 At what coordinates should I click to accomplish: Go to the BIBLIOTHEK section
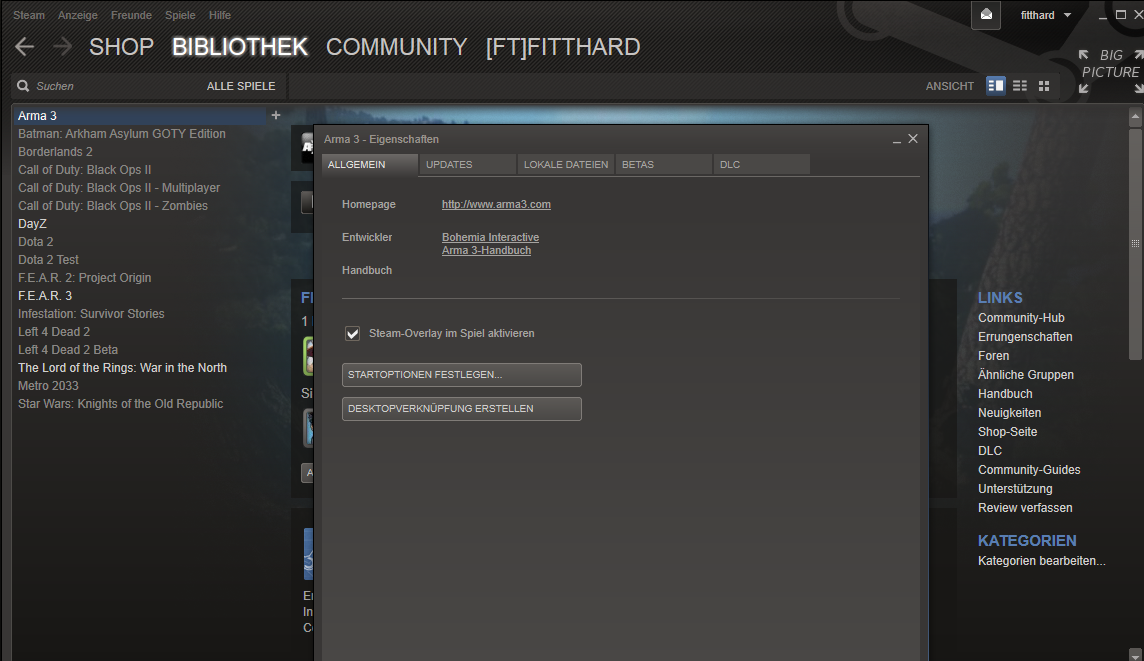240,47
